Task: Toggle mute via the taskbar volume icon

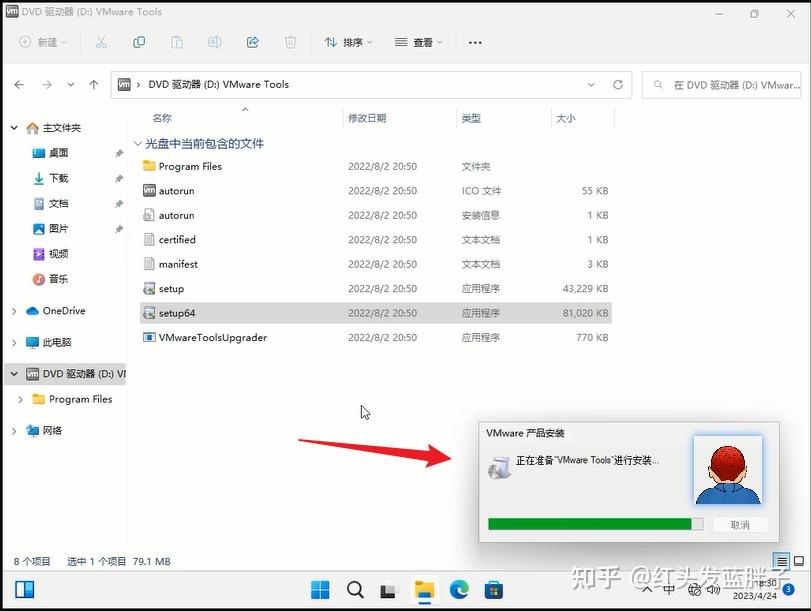Action: pyautogui.click(x=712, y=589)
